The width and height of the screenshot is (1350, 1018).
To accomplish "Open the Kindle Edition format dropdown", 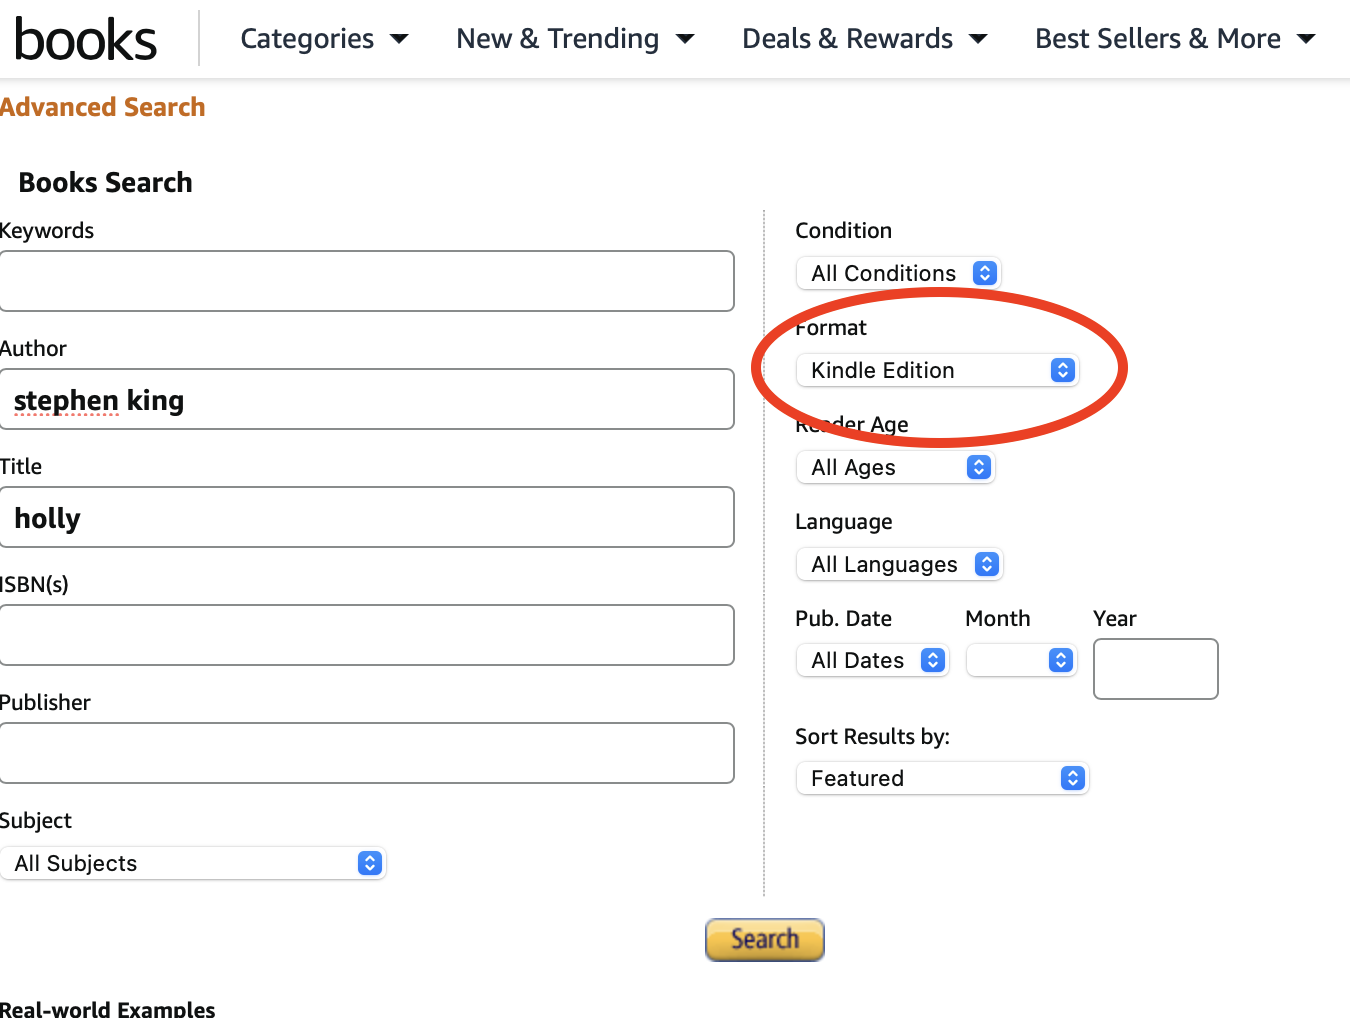I will tap(937, 370).
